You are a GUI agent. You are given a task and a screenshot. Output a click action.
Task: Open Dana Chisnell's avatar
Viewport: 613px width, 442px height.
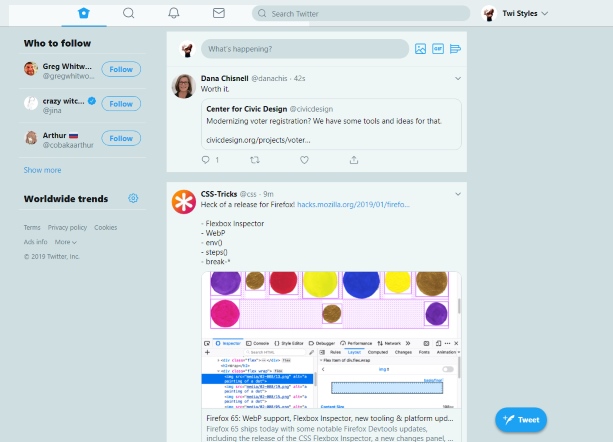click(x=184, y=86)
